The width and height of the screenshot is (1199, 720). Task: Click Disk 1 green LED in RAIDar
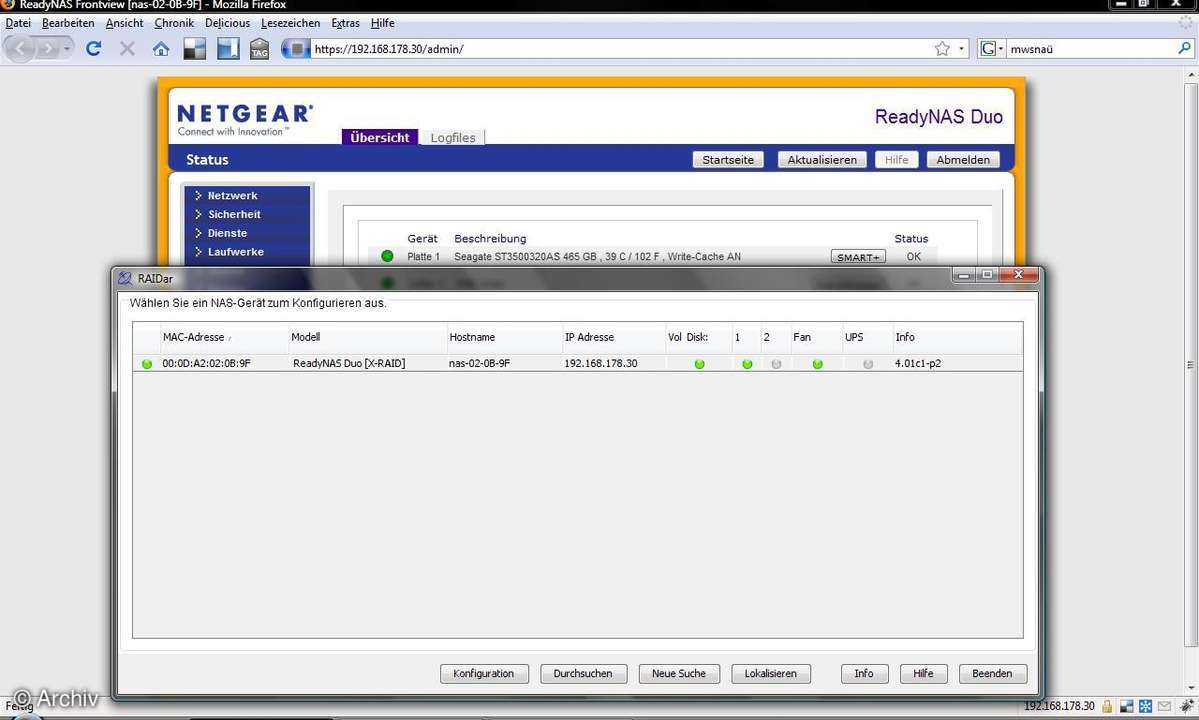(747, 364)
